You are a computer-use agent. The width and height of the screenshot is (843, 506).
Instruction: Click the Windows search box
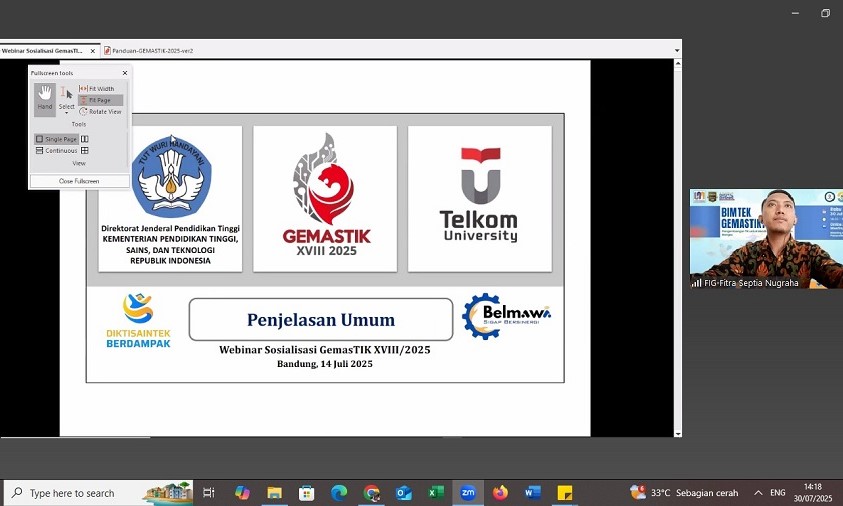pos(98,493)
